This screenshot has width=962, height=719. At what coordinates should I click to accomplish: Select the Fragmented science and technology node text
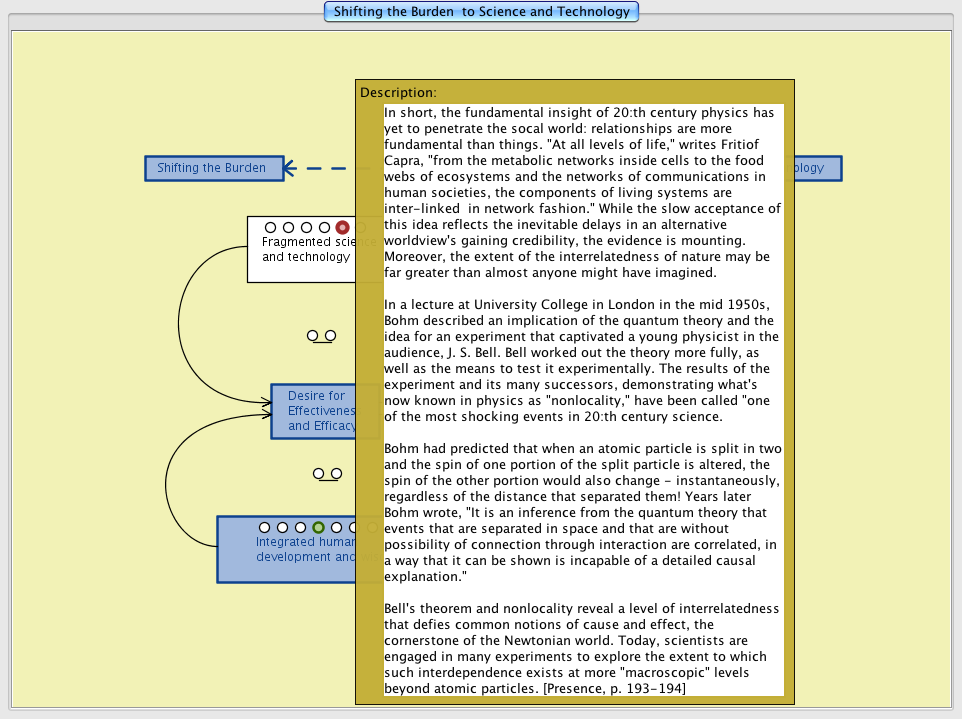(x=305, y=250)
